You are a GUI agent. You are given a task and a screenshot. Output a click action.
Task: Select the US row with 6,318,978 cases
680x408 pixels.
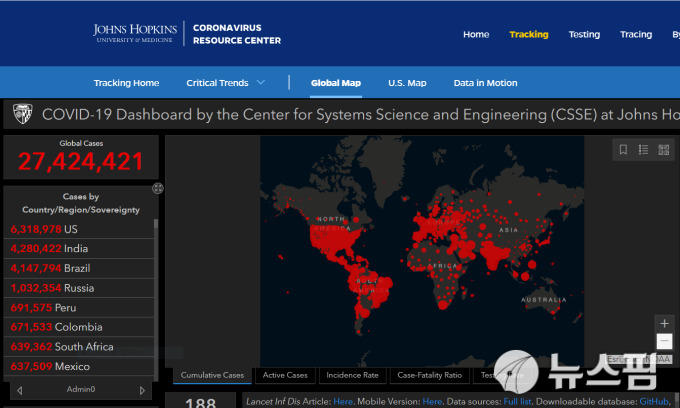(79, 229)
